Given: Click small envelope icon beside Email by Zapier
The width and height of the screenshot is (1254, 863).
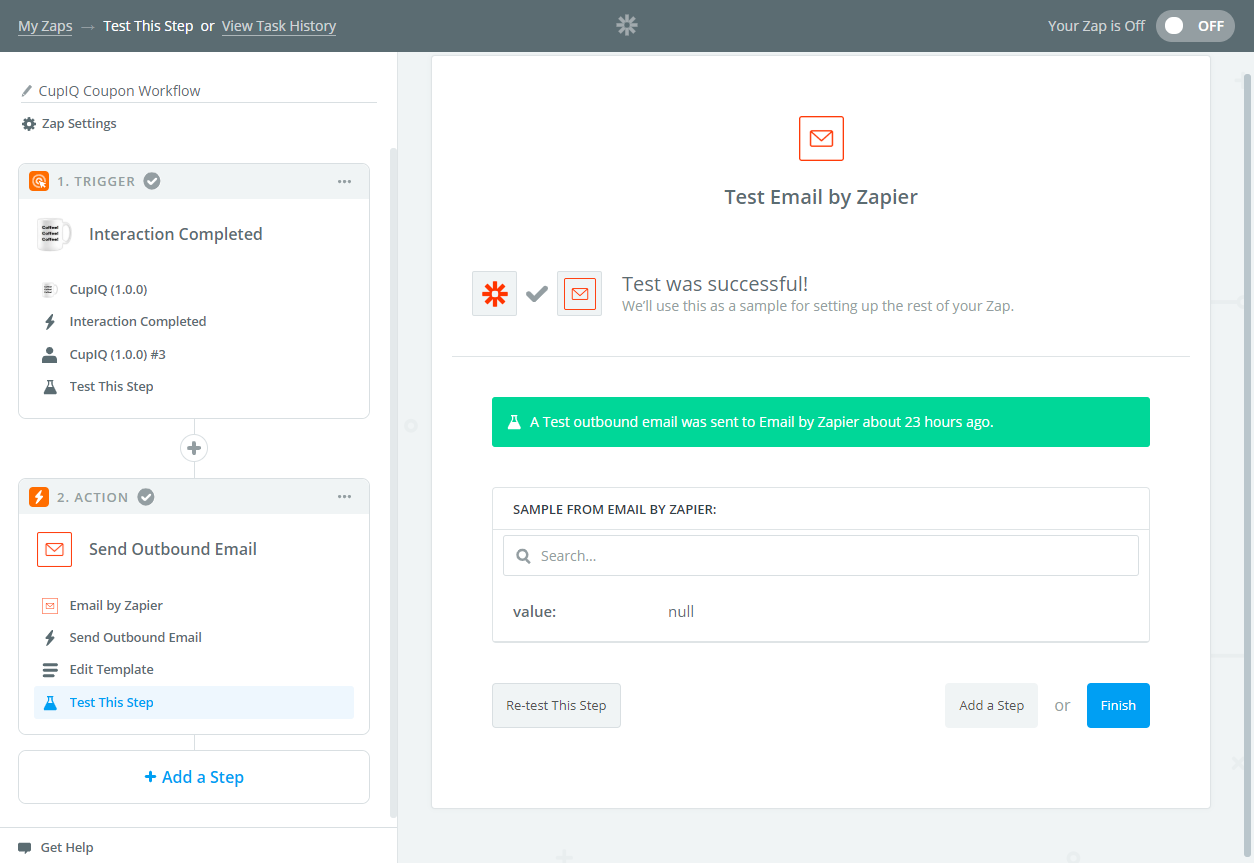Looking at the screenshot, I should [x=49, y=606].
